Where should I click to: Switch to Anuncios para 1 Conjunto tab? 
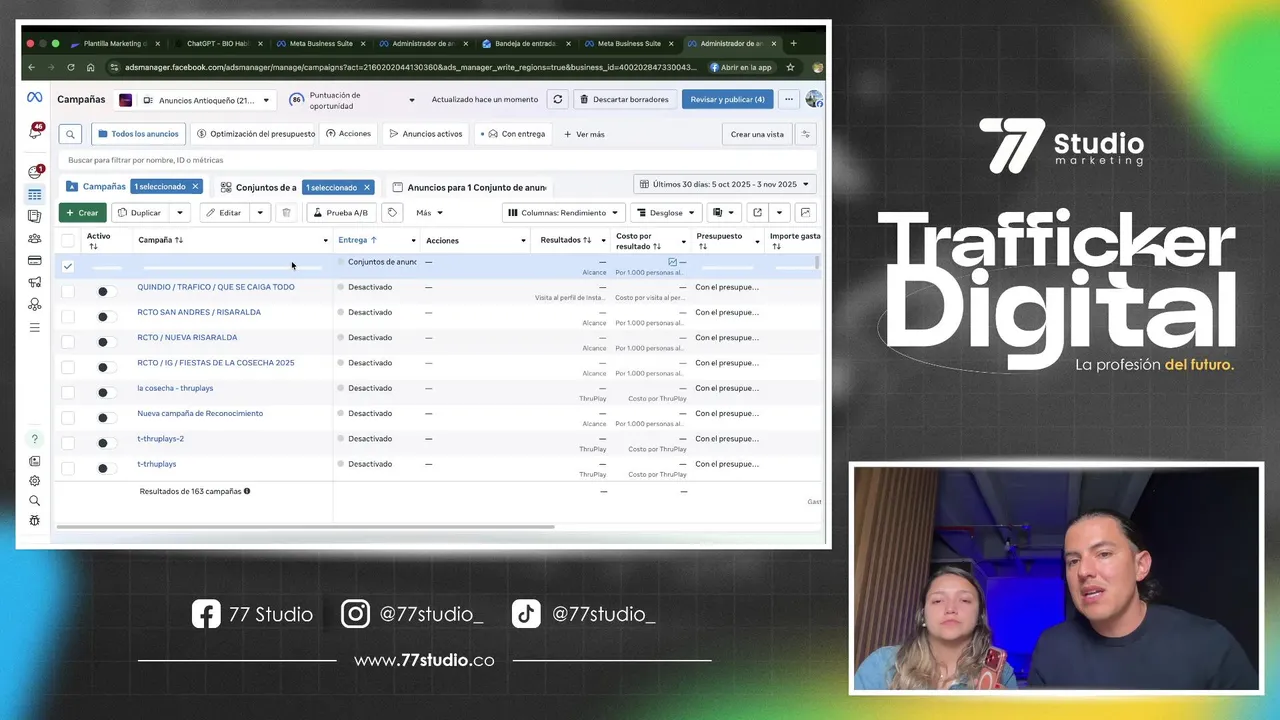(x=470, y=187)
